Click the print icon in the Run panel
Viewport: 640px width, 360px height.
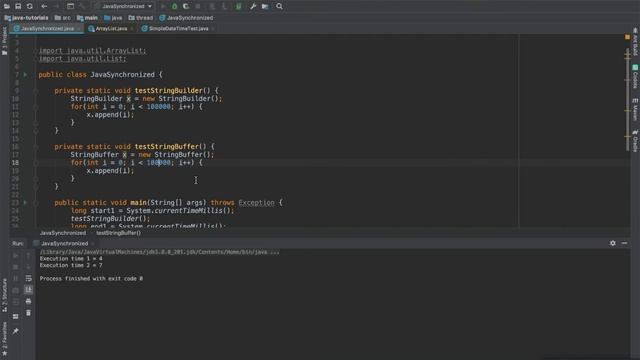coord(28,301)
